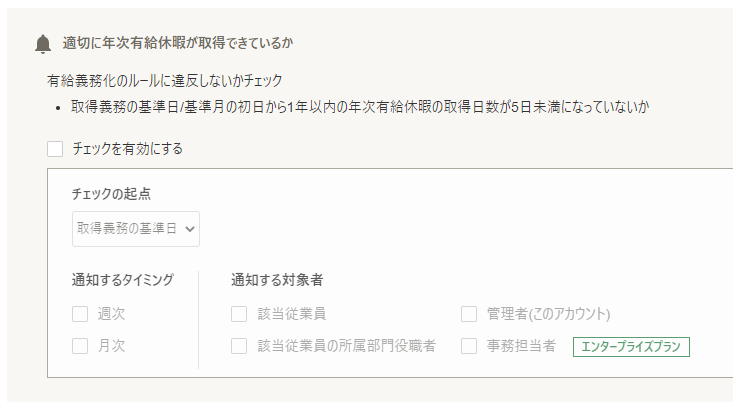Image resolution: width=733 pixels, height=410 pixels.
Task: Check the 該当従業員 checkbox
Action: pyautogui.click(x=239, y=314)
